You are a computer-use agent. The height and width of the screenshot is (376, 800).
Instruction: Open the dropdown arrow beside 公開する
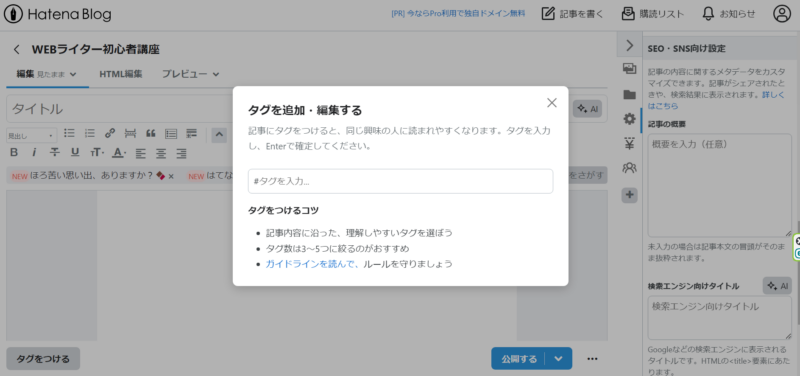click(559, 359)
